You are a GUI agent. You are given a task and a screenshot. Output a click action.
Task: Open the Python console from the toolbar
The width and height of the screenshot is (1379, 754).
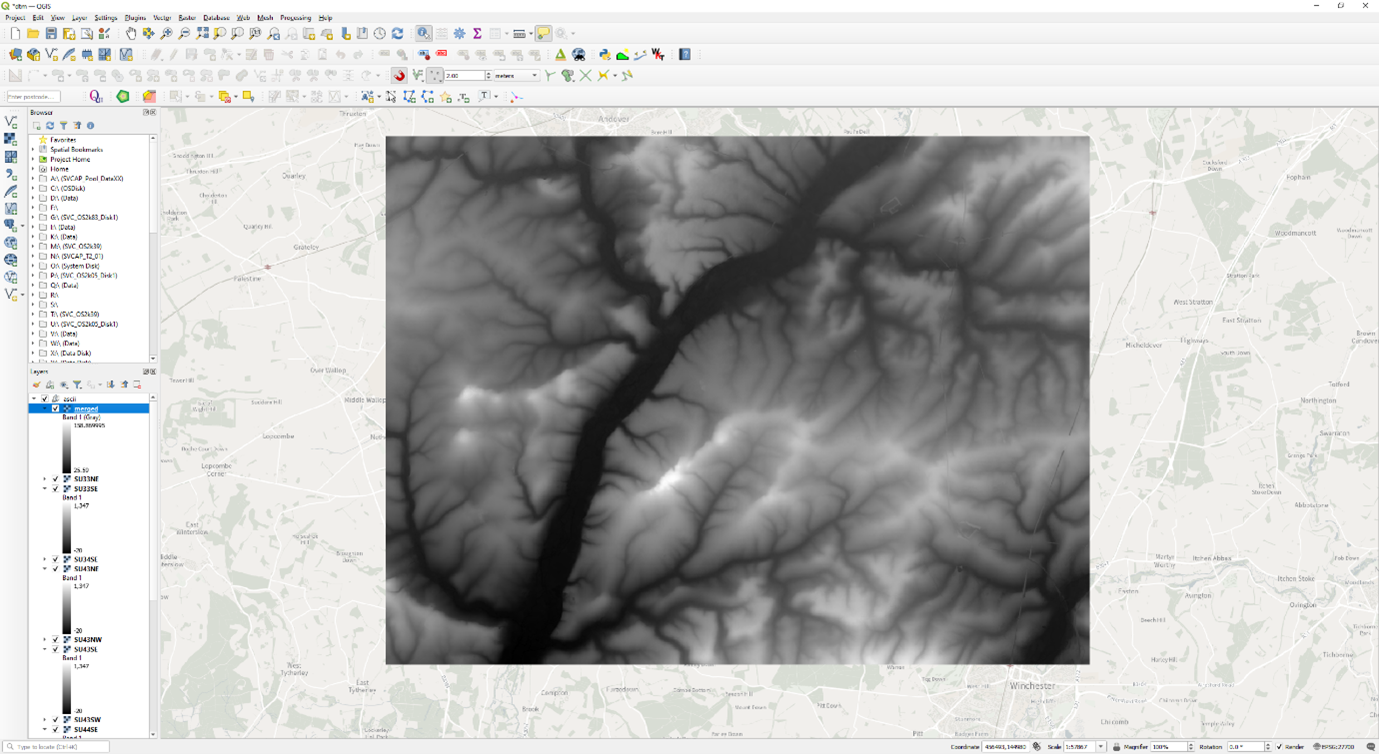604,55
